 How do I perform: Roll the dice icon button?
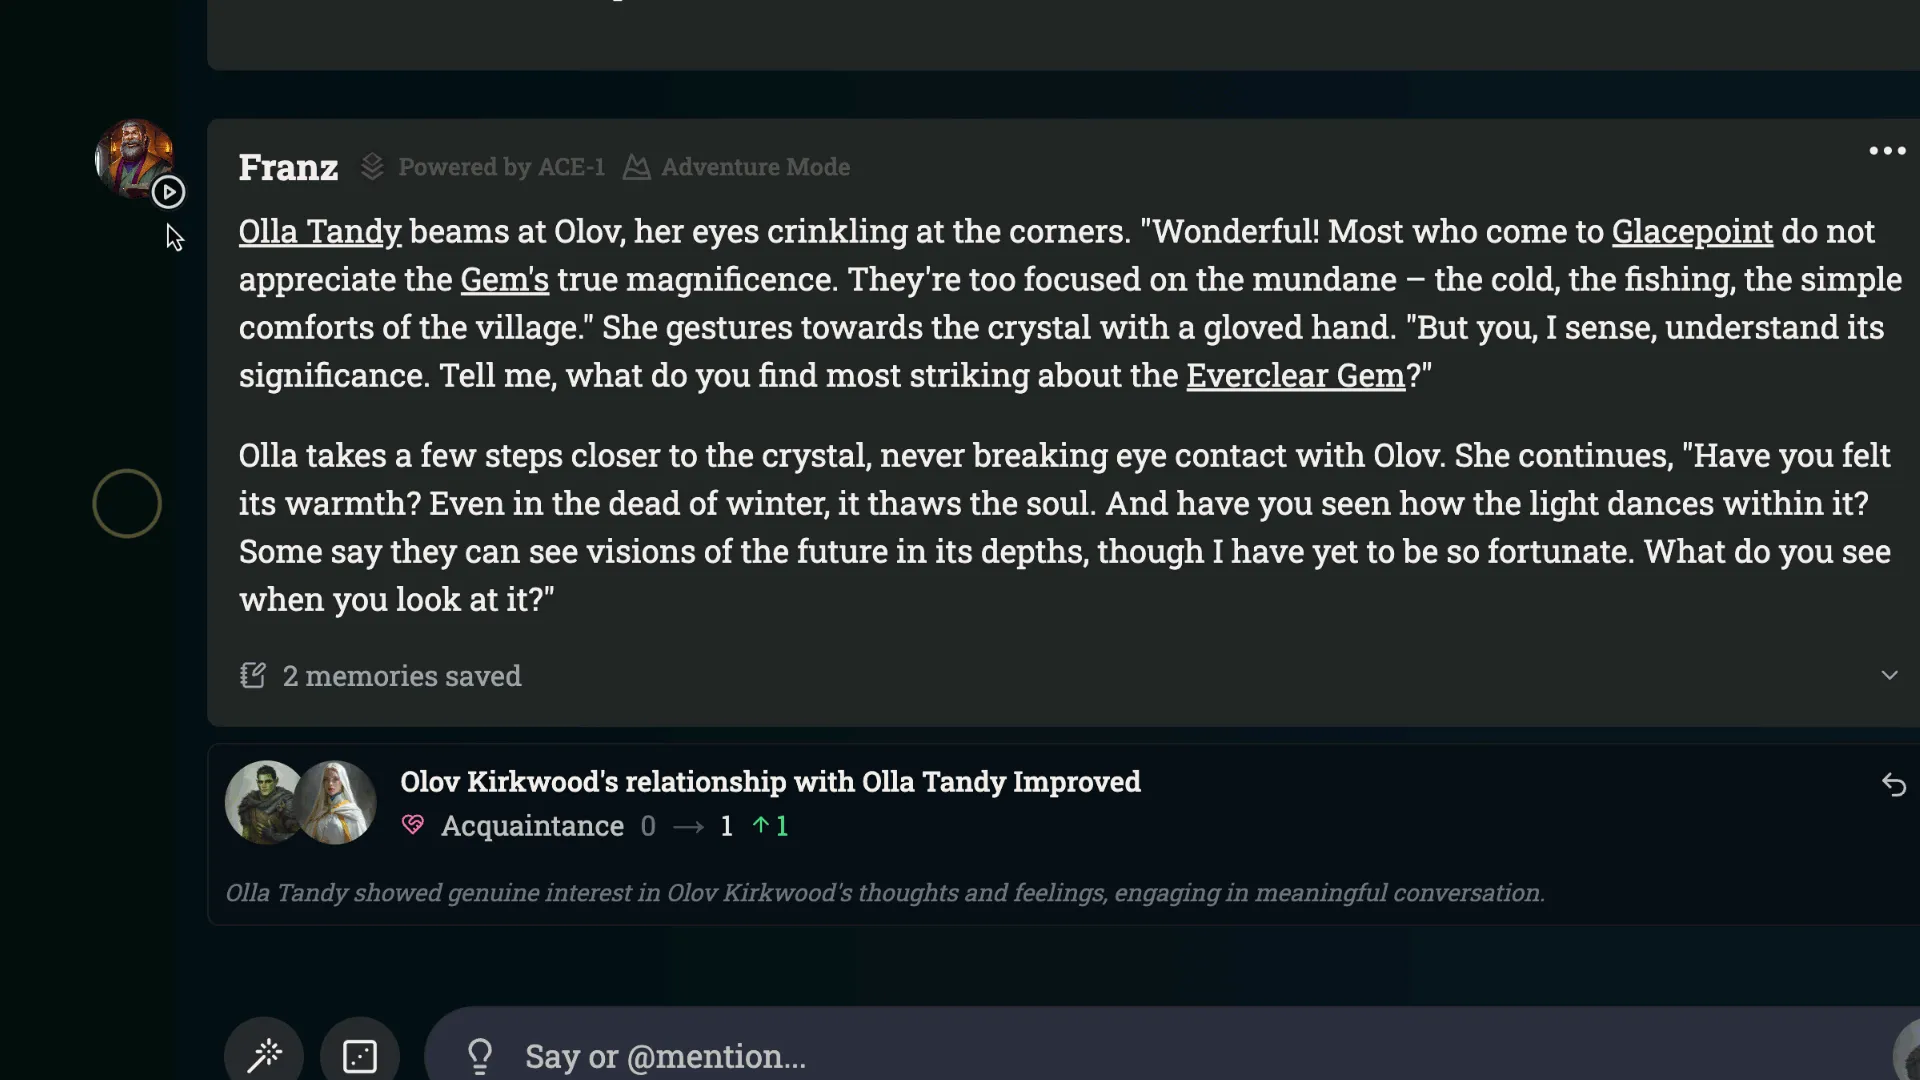(360, 1056)
